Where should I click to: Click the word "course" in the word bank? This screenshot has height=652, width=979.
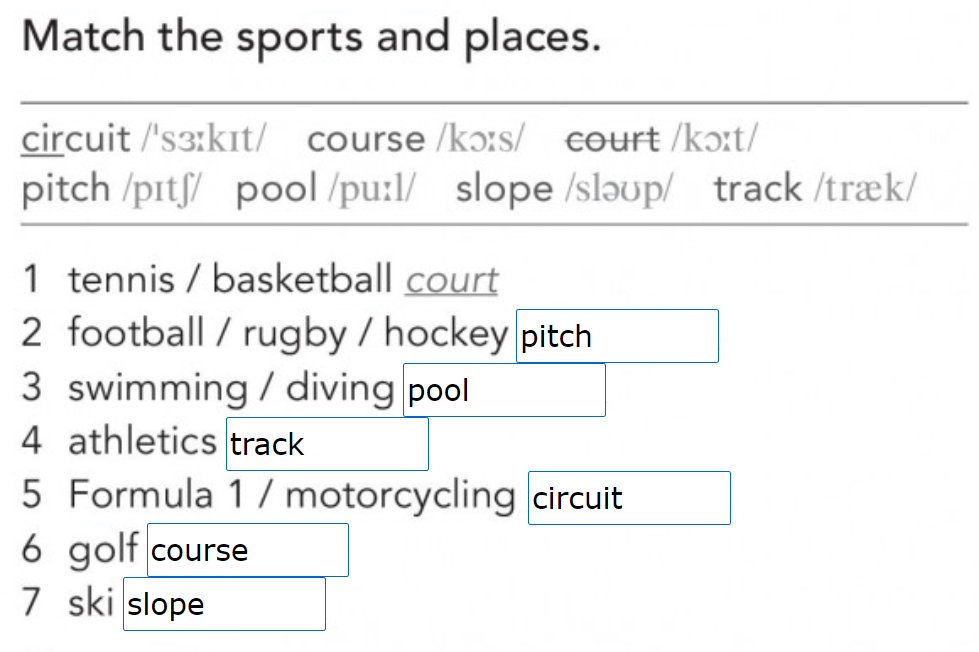click(366, 138)
